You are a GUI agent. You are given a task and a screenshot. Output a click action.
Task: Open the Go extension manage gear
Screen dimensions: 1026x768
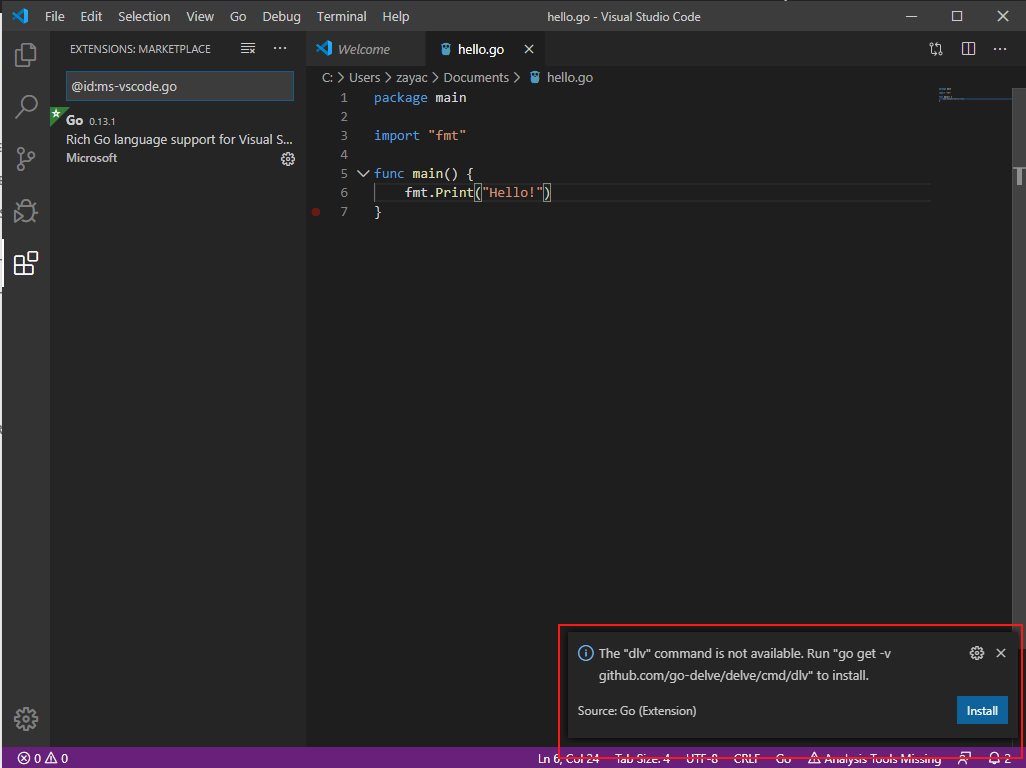tap(288, 159)
